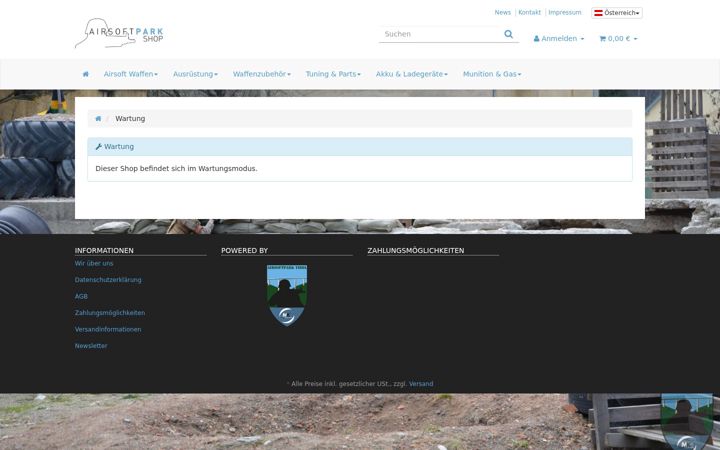This screenshot has width=720, height=450.
Task: Click the home icon in breadcrumb
Action: coord(98,118)
